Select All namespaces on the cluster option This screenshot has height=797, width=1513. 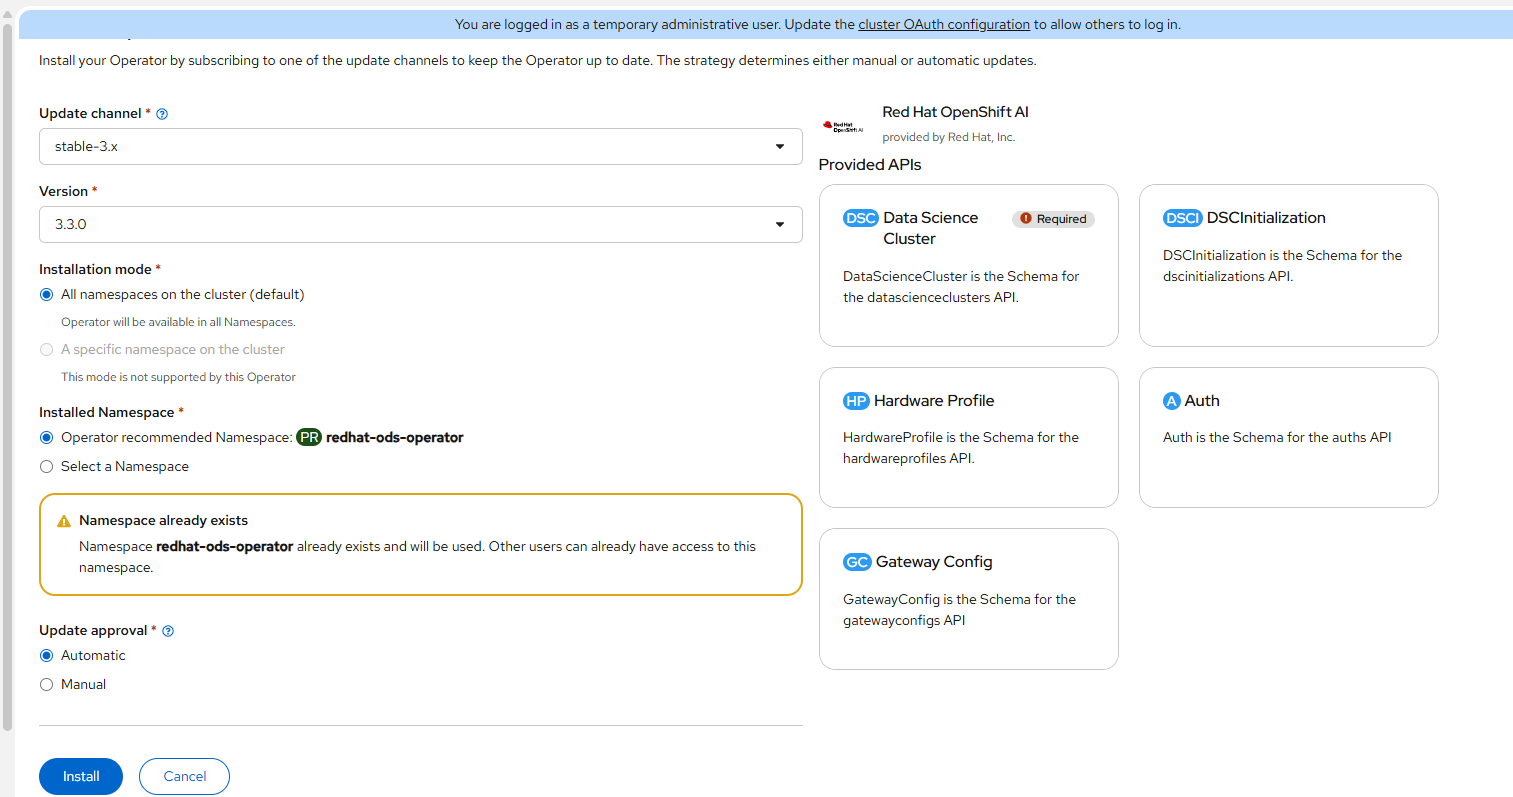click(x=46, y=294)
